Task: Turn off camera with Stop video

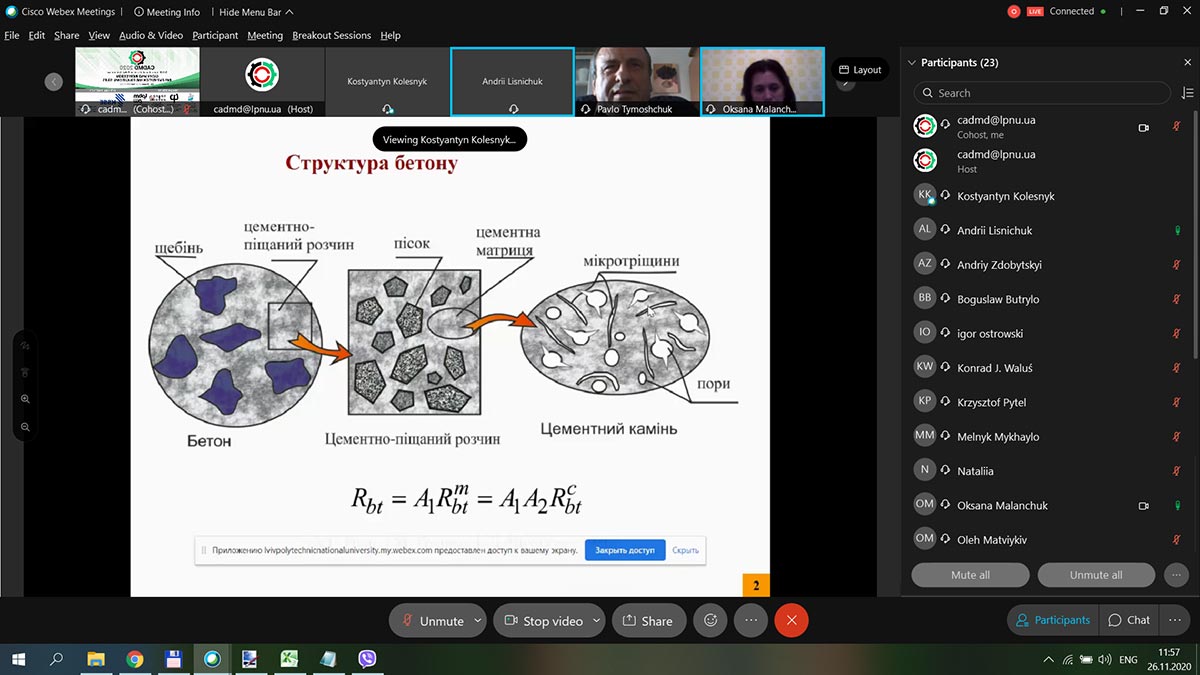Action: pyautogui.click(x=543, y=620)
